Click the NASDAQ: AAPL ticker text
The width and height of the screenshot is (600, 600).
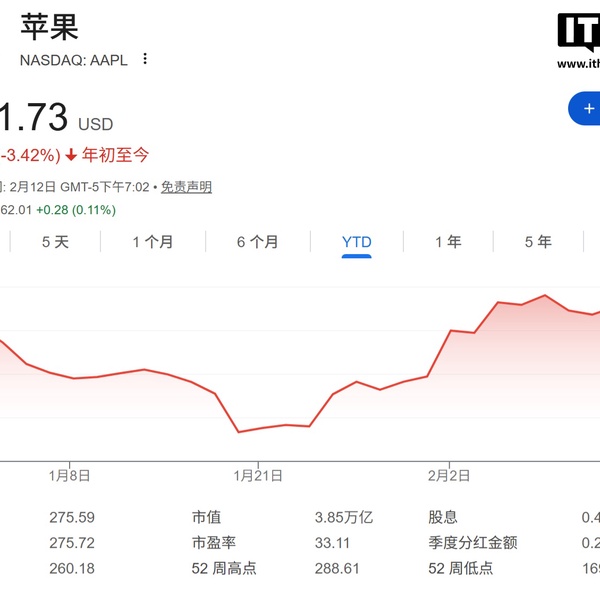pyautogui.click(x=74, y=60)
